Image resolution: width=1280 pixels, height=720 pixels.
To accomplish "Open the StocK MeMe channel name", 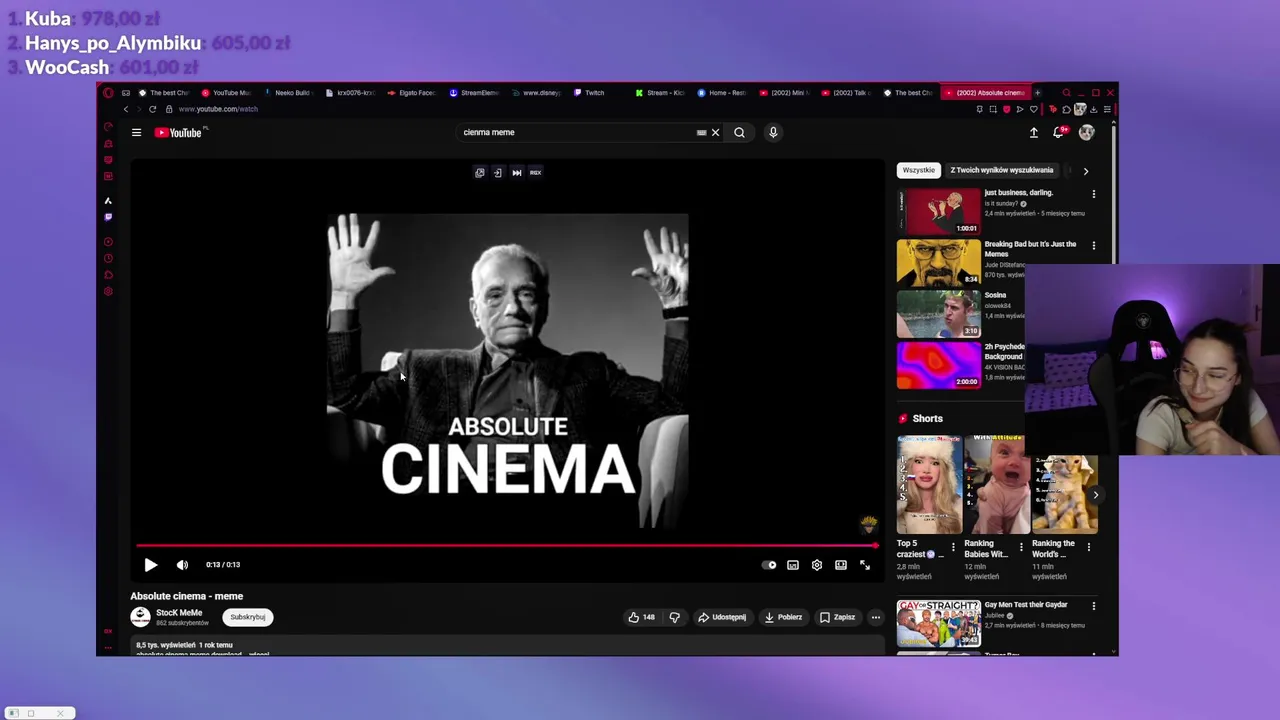I will coord(179,613).
